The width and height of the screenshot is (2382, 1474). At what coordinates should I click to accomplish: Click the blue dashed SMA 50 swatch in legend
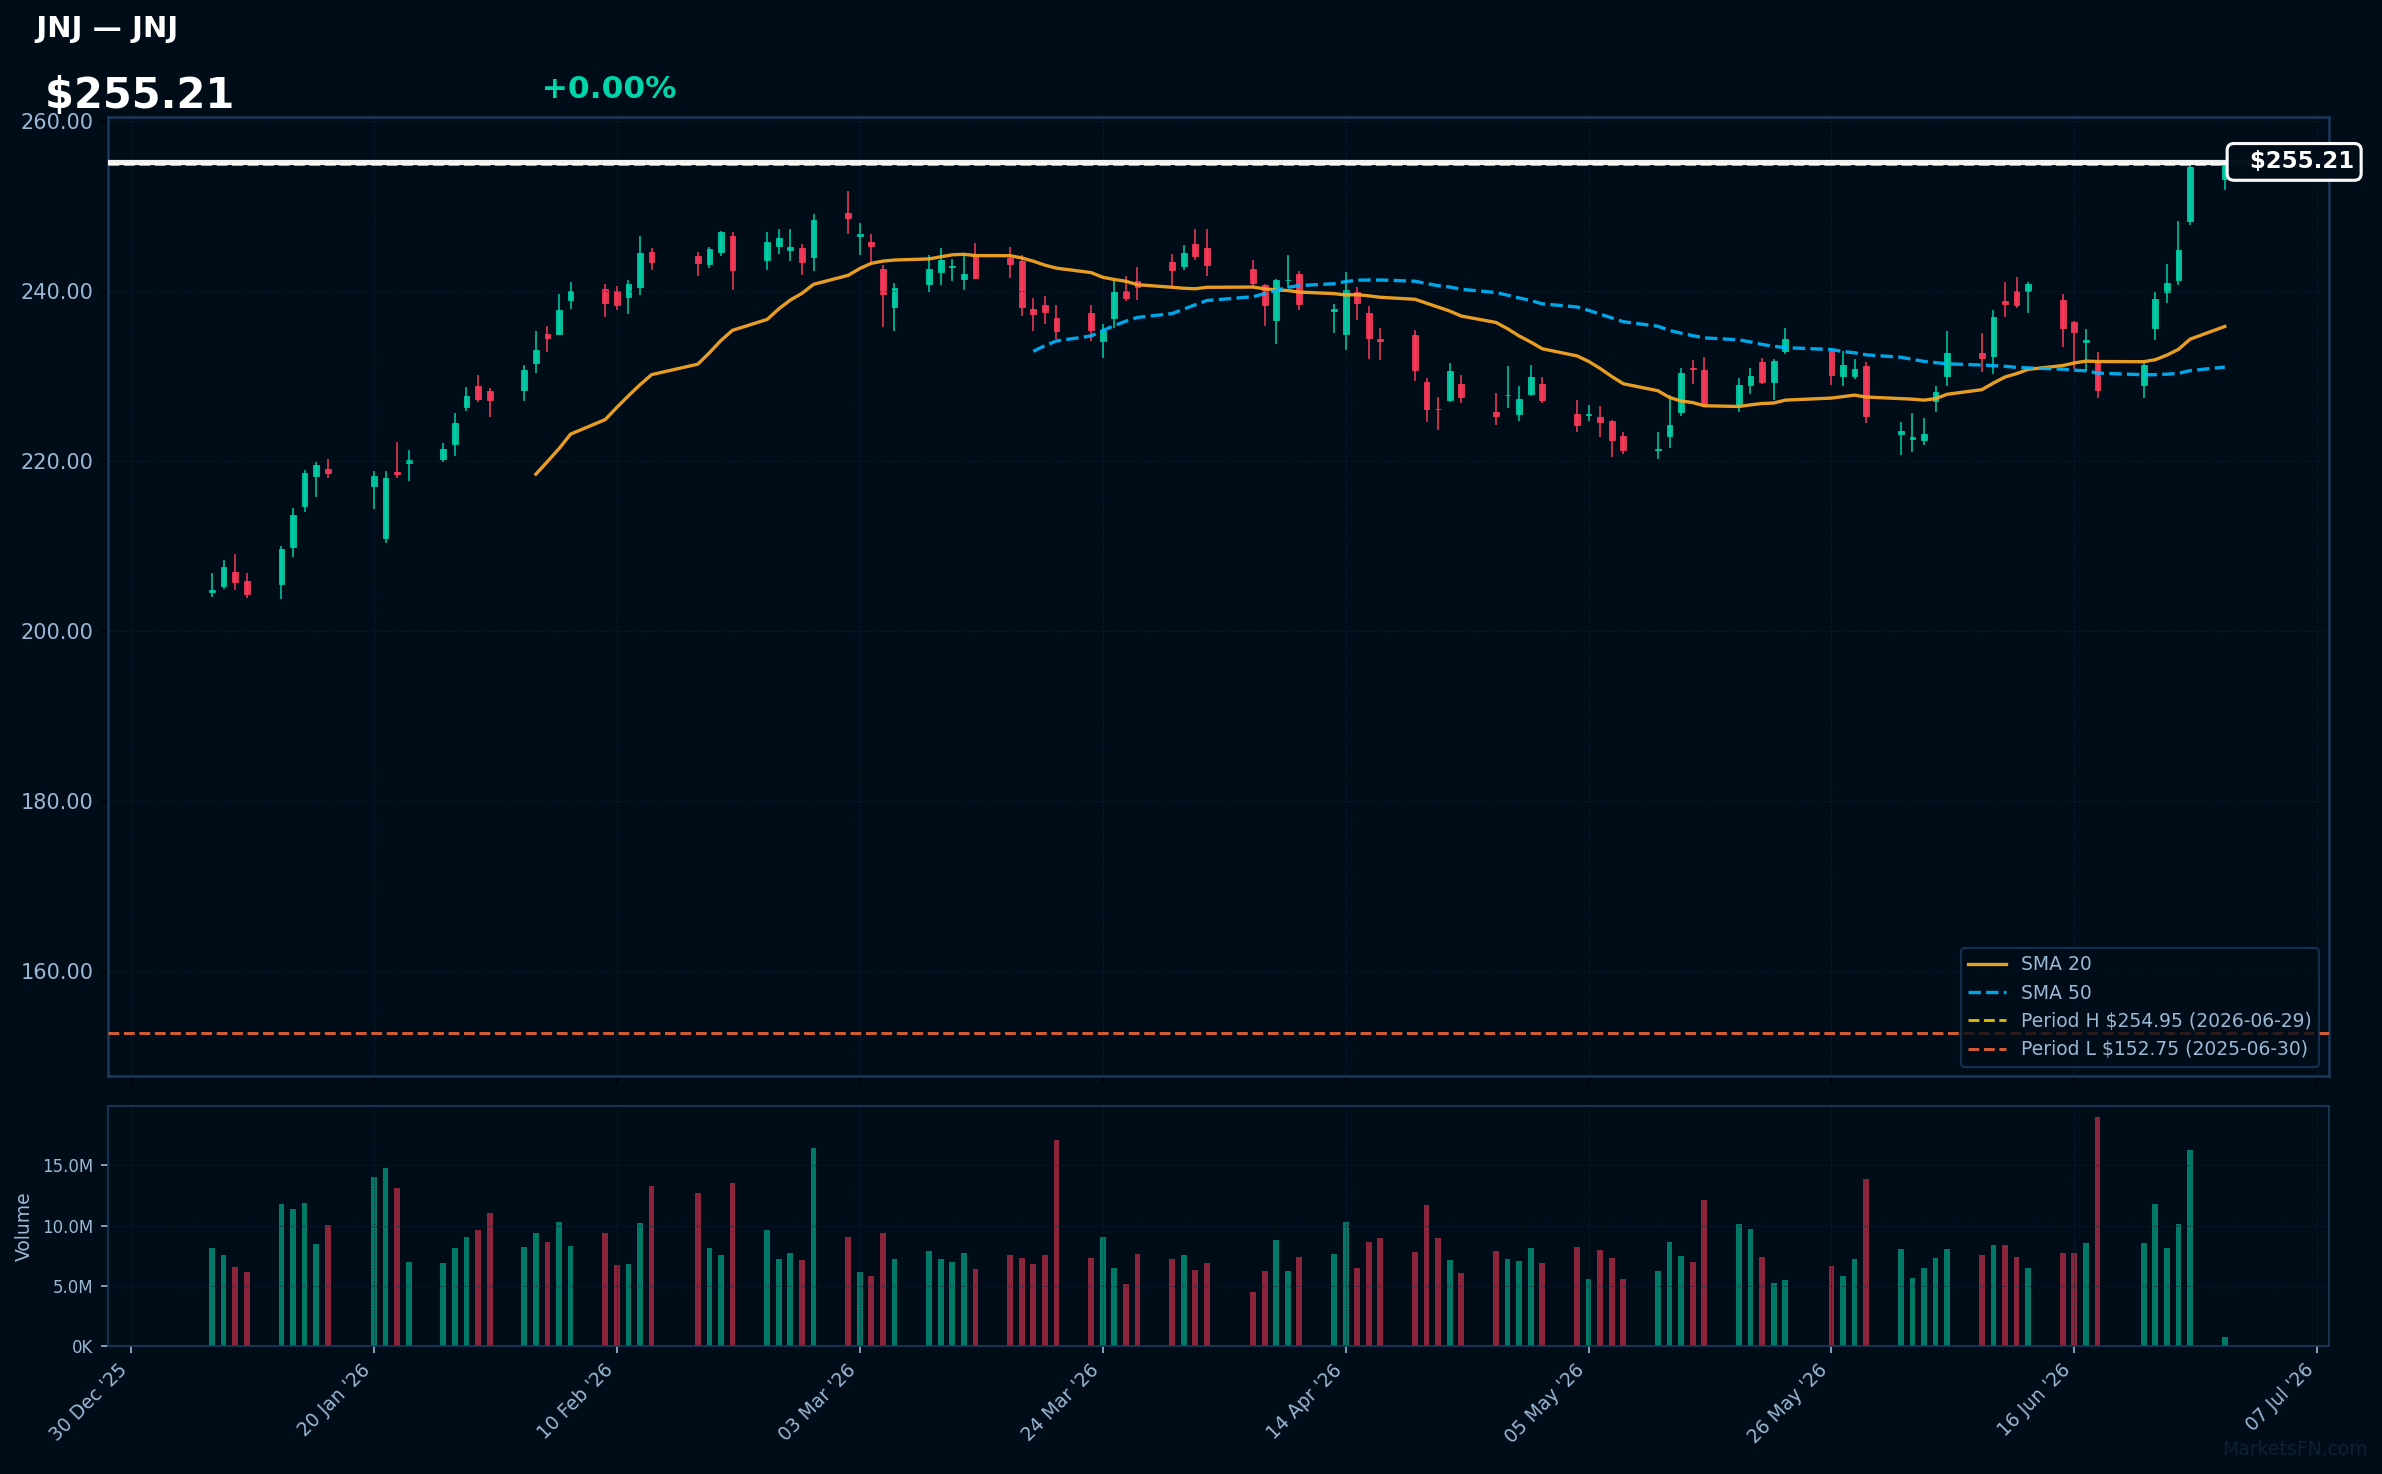click(x=1987, y=993)
